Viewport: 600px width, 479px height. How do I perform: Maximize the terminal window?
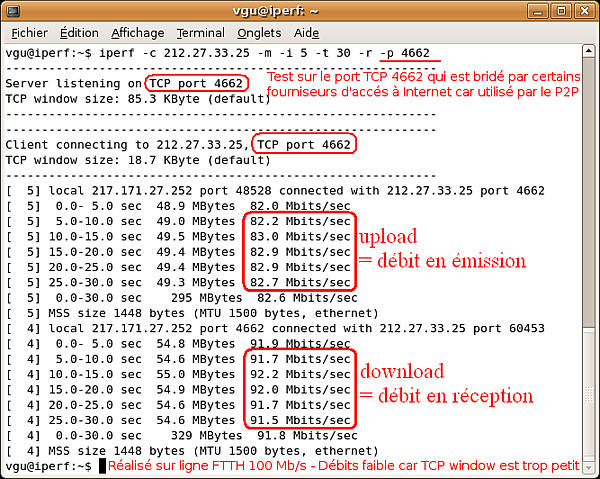pyautogui.click(x=561, y=11)
